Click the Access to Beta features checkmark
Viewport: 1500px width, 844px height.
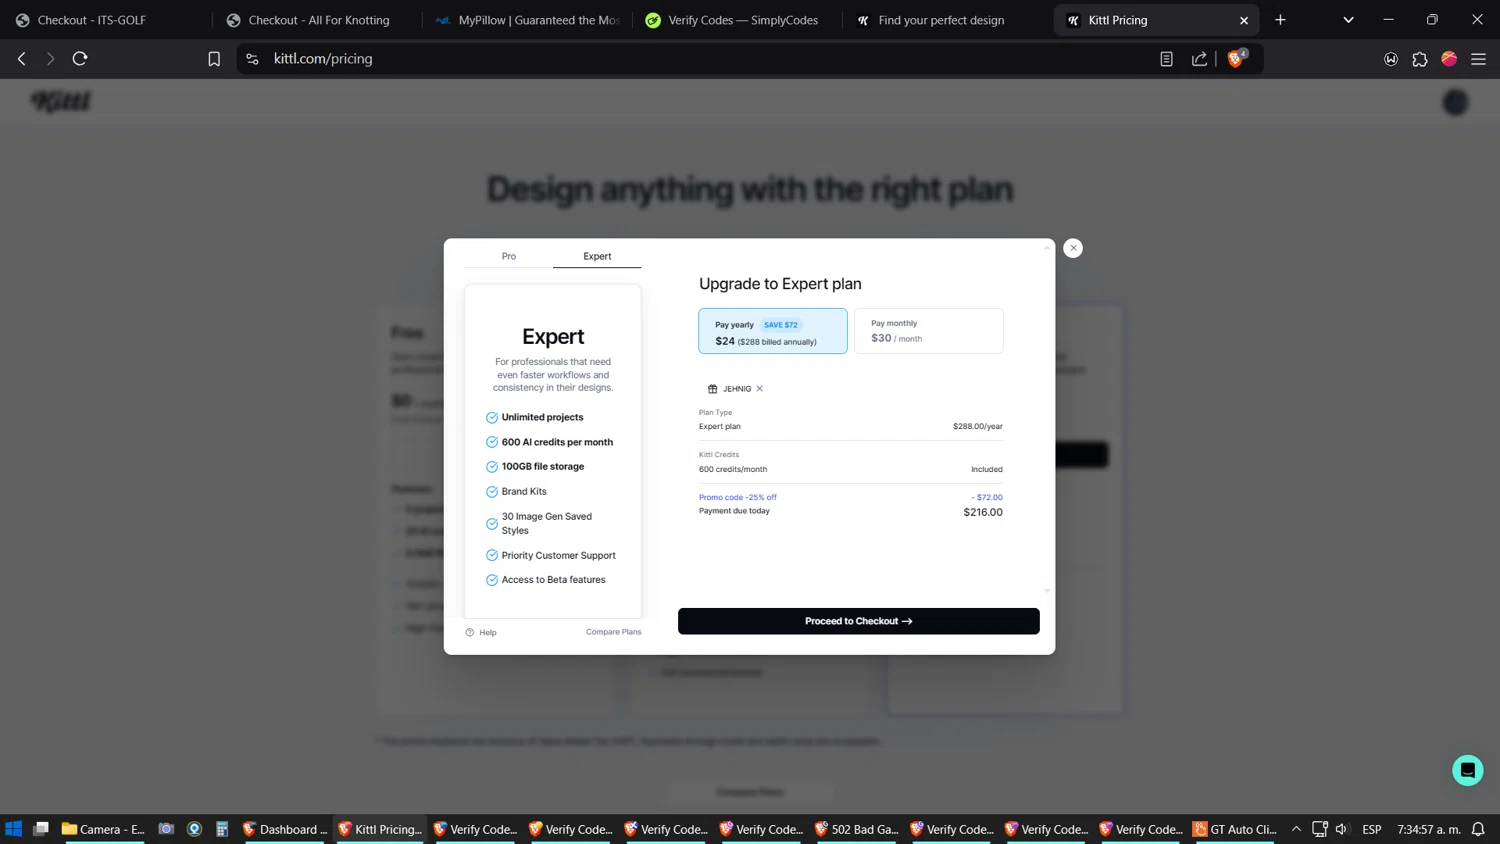492,580
